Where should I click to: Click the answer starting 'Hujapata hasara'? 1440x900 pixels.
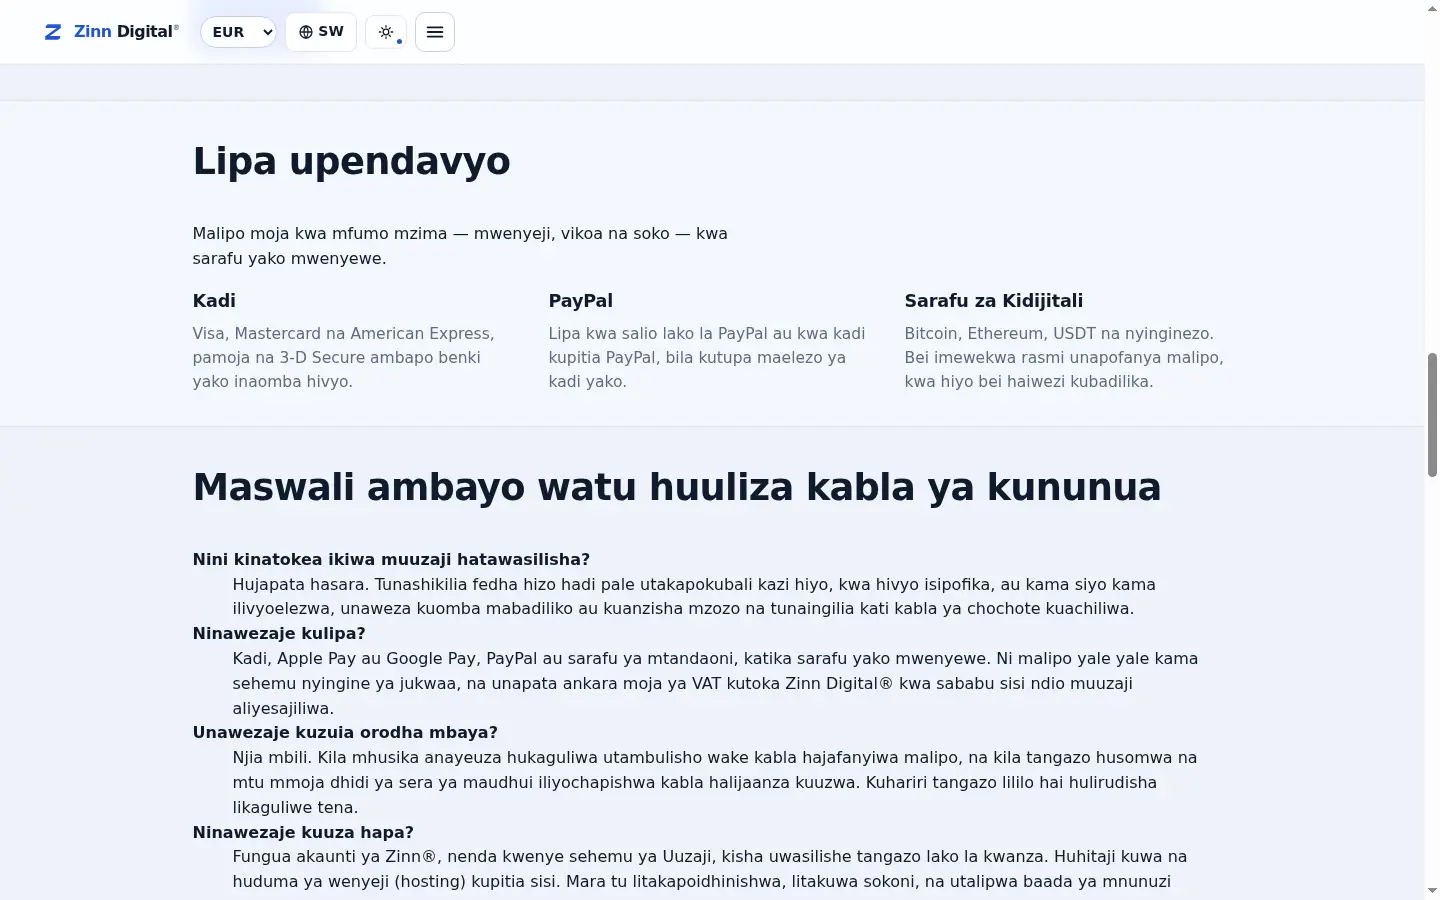(694, 596)
